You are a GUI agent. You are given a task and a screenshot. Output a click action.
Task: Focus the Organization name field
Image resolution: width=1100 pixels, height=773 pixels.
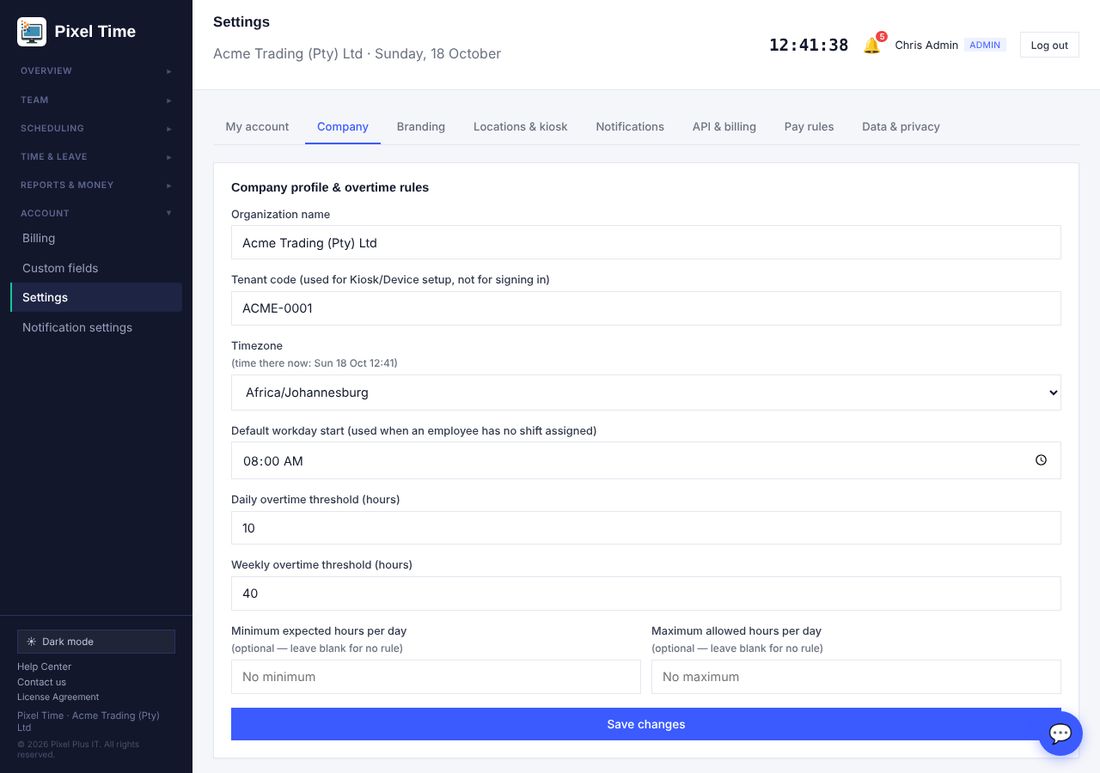click(645, 243)
